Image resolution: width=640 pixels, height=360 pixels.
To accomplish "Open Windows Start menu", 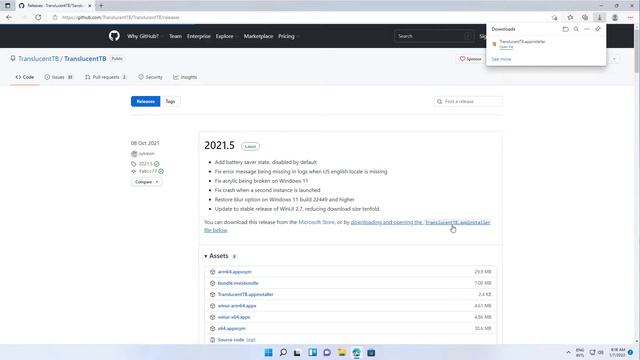I will 268,353.
